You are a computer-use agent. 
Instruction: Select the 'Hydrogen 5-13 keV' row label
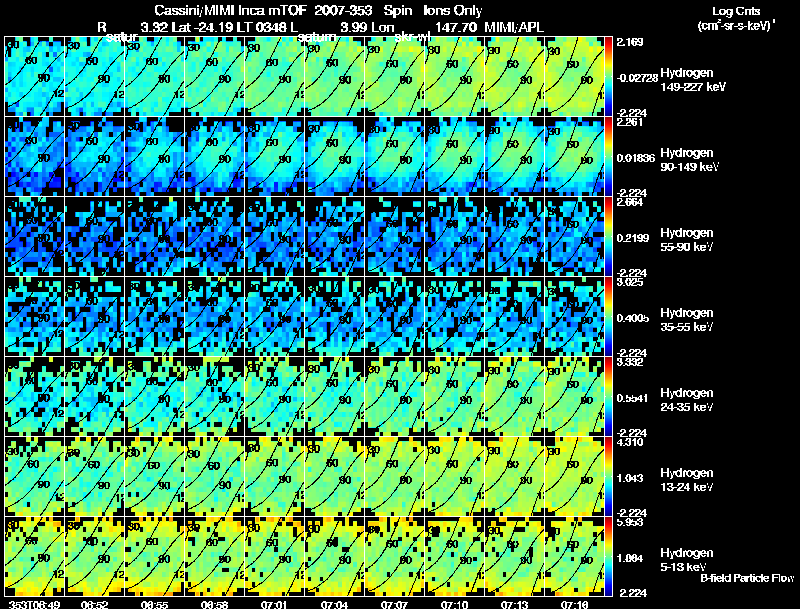click(687, 560)
